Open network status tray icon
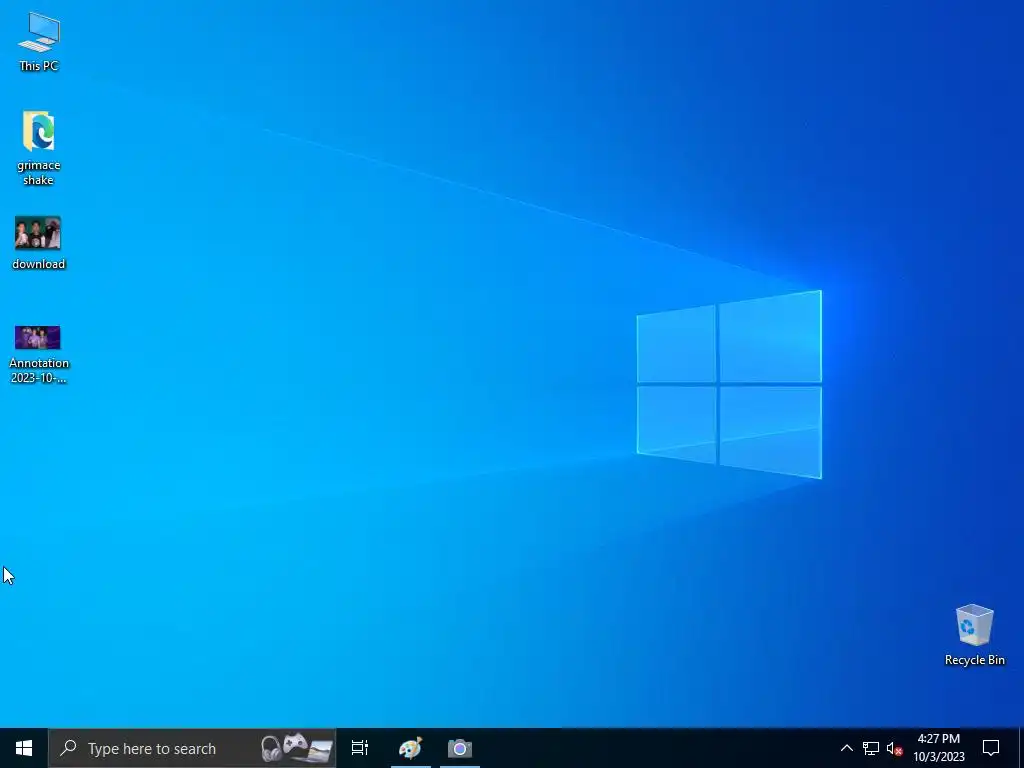The image size is (1024, 768). [x=871, y=748]
